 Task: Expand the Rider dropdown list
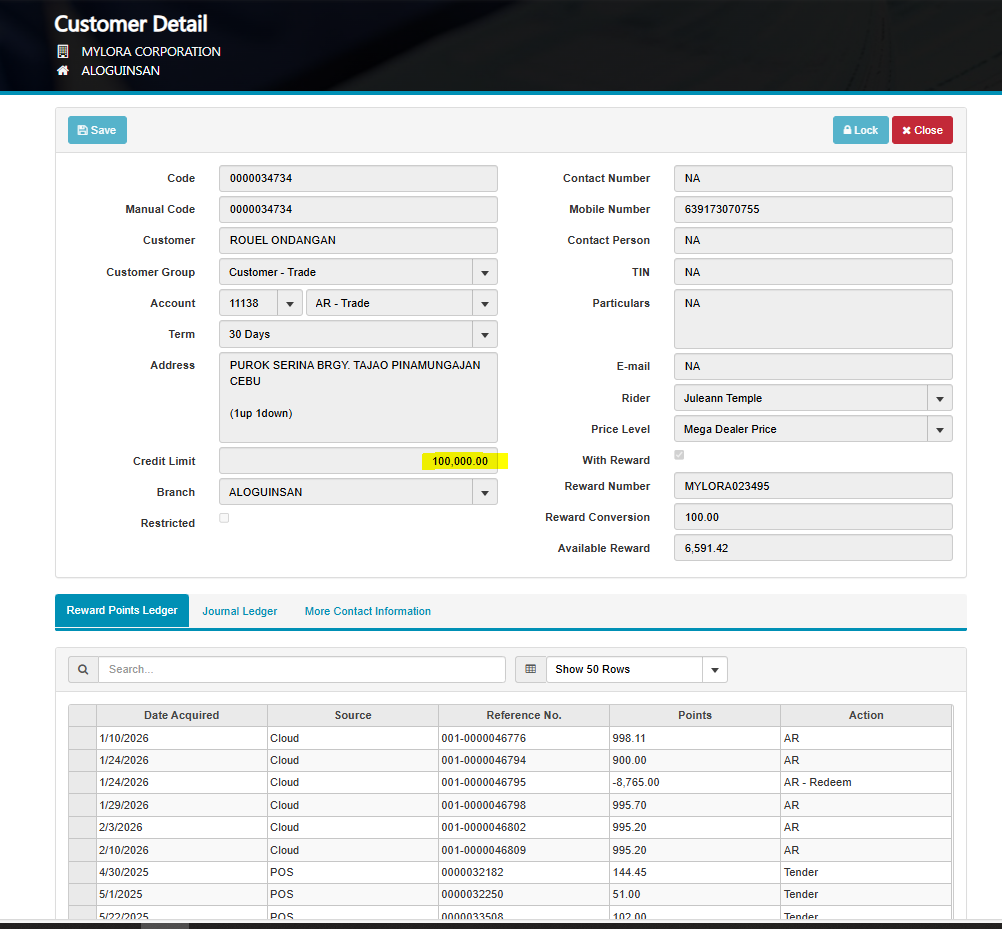pyautogui.click(x=939, y=398)
